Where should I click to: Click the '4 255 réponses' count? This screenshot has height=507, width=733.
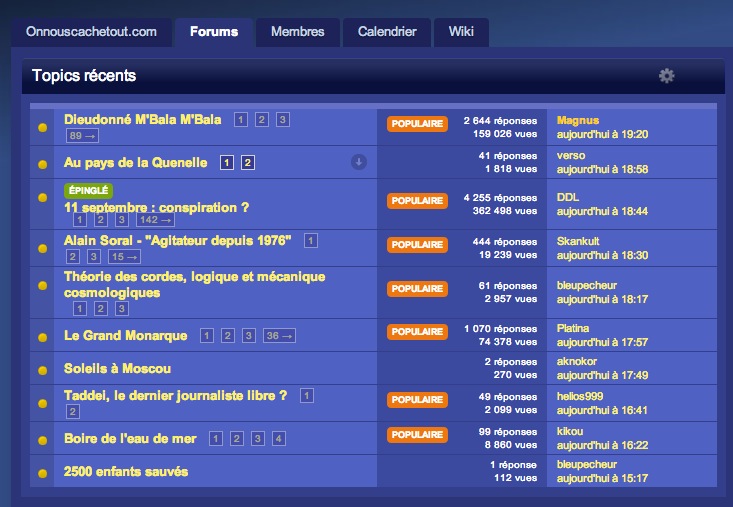[x=500, y=198]
